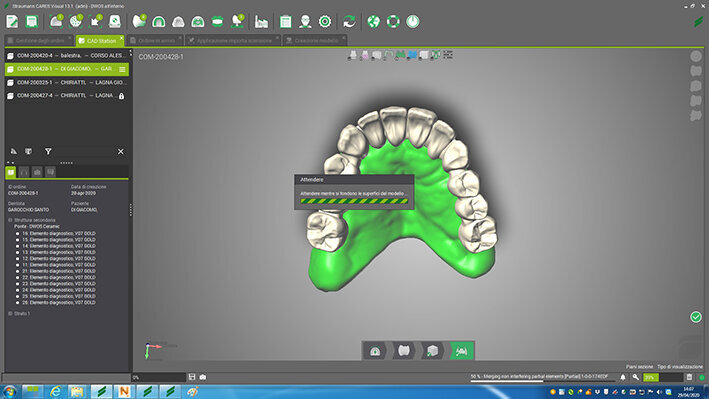Click the tooth crown design toolbar icon
The width and height of the screenshot is (709, 399).
[139, 21]
